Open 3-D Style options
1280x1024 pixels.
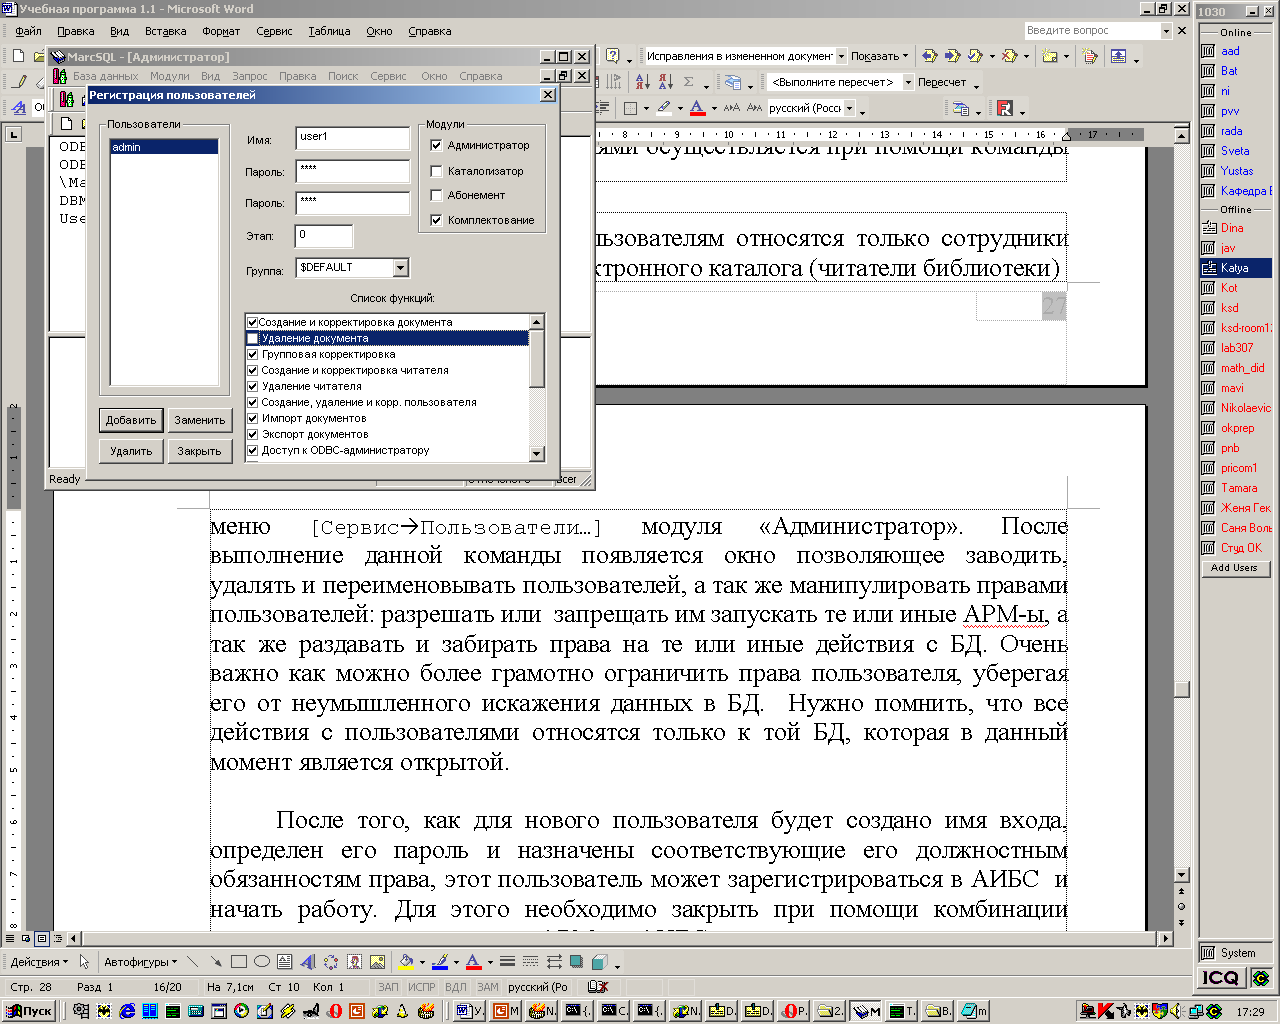[x=599, y=962]
